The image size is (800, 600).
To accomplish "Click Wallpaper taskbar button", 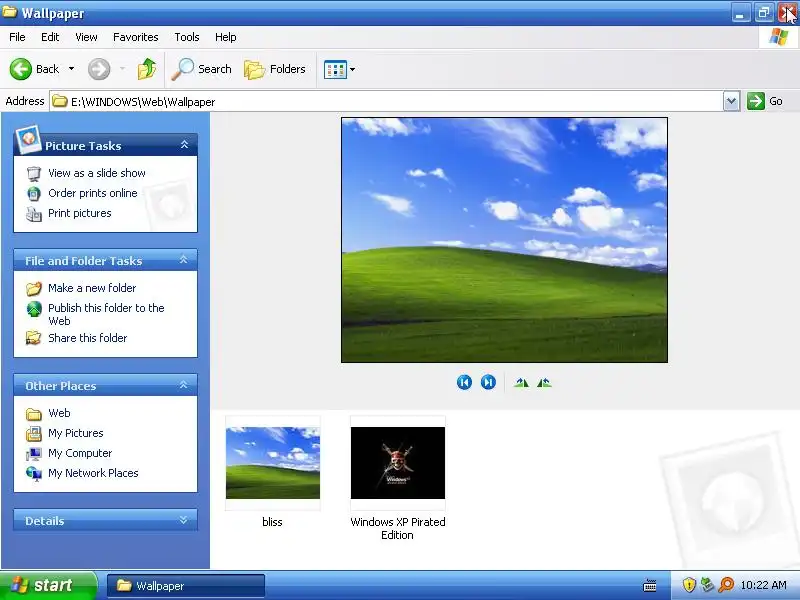I will [x=186, y=586].
